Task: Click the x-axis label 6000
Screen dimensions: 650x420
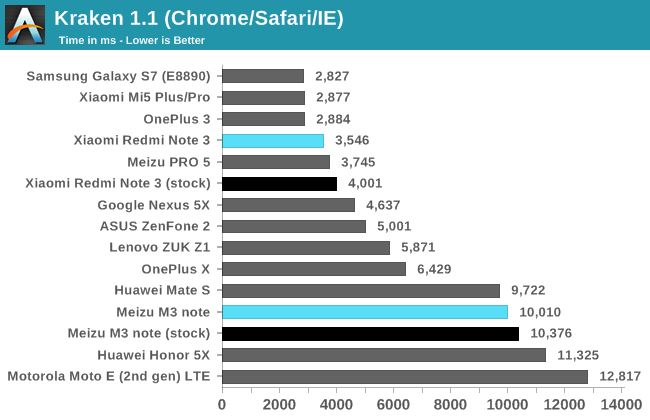Action: coord(393,405)
